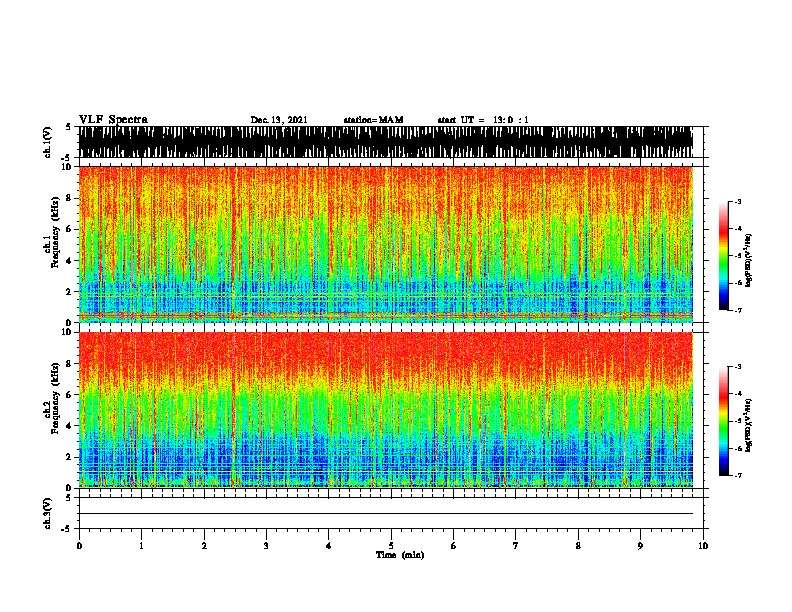Click the '10' kHz tick on ch.1 frequency axis
Image resolution: width=792 pixels, height=612 pixels.
point(68,167)
